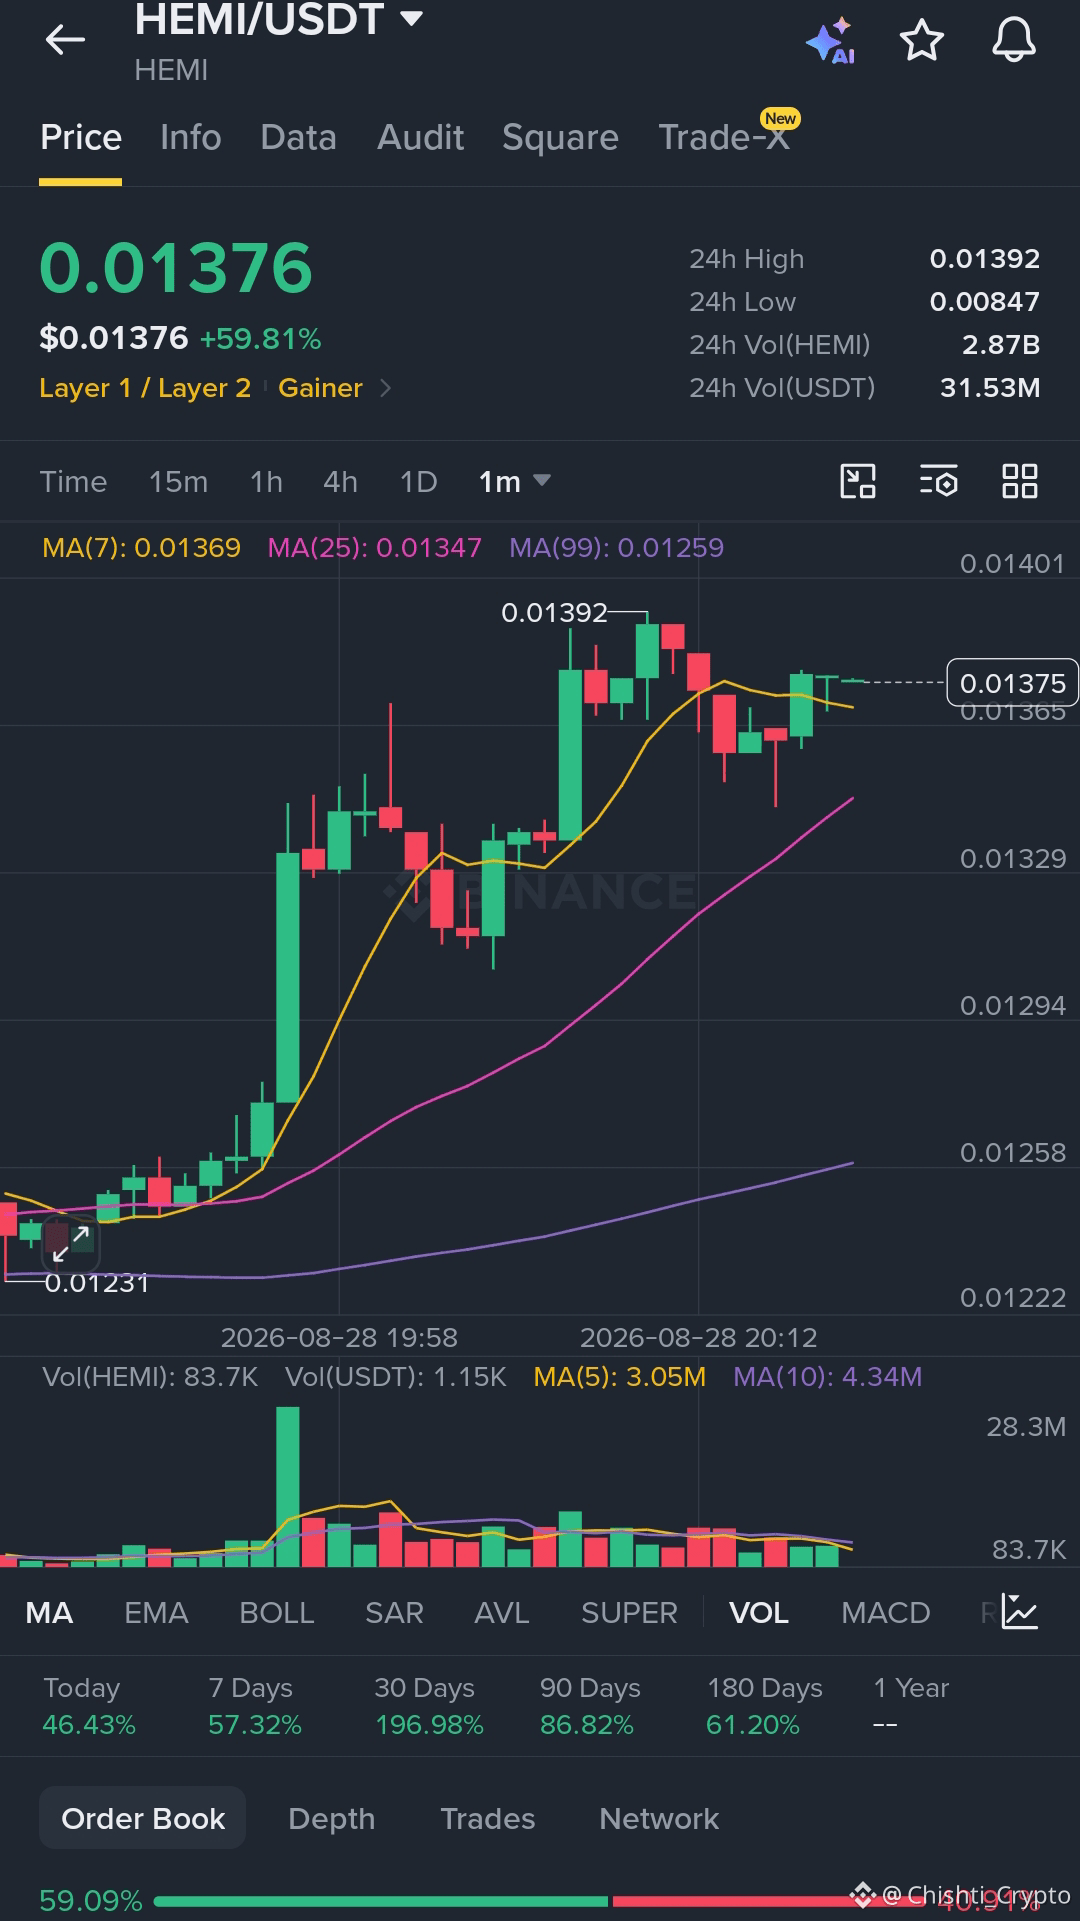
Task: Toggle the AVL indicator
Action: point(501,1612)
